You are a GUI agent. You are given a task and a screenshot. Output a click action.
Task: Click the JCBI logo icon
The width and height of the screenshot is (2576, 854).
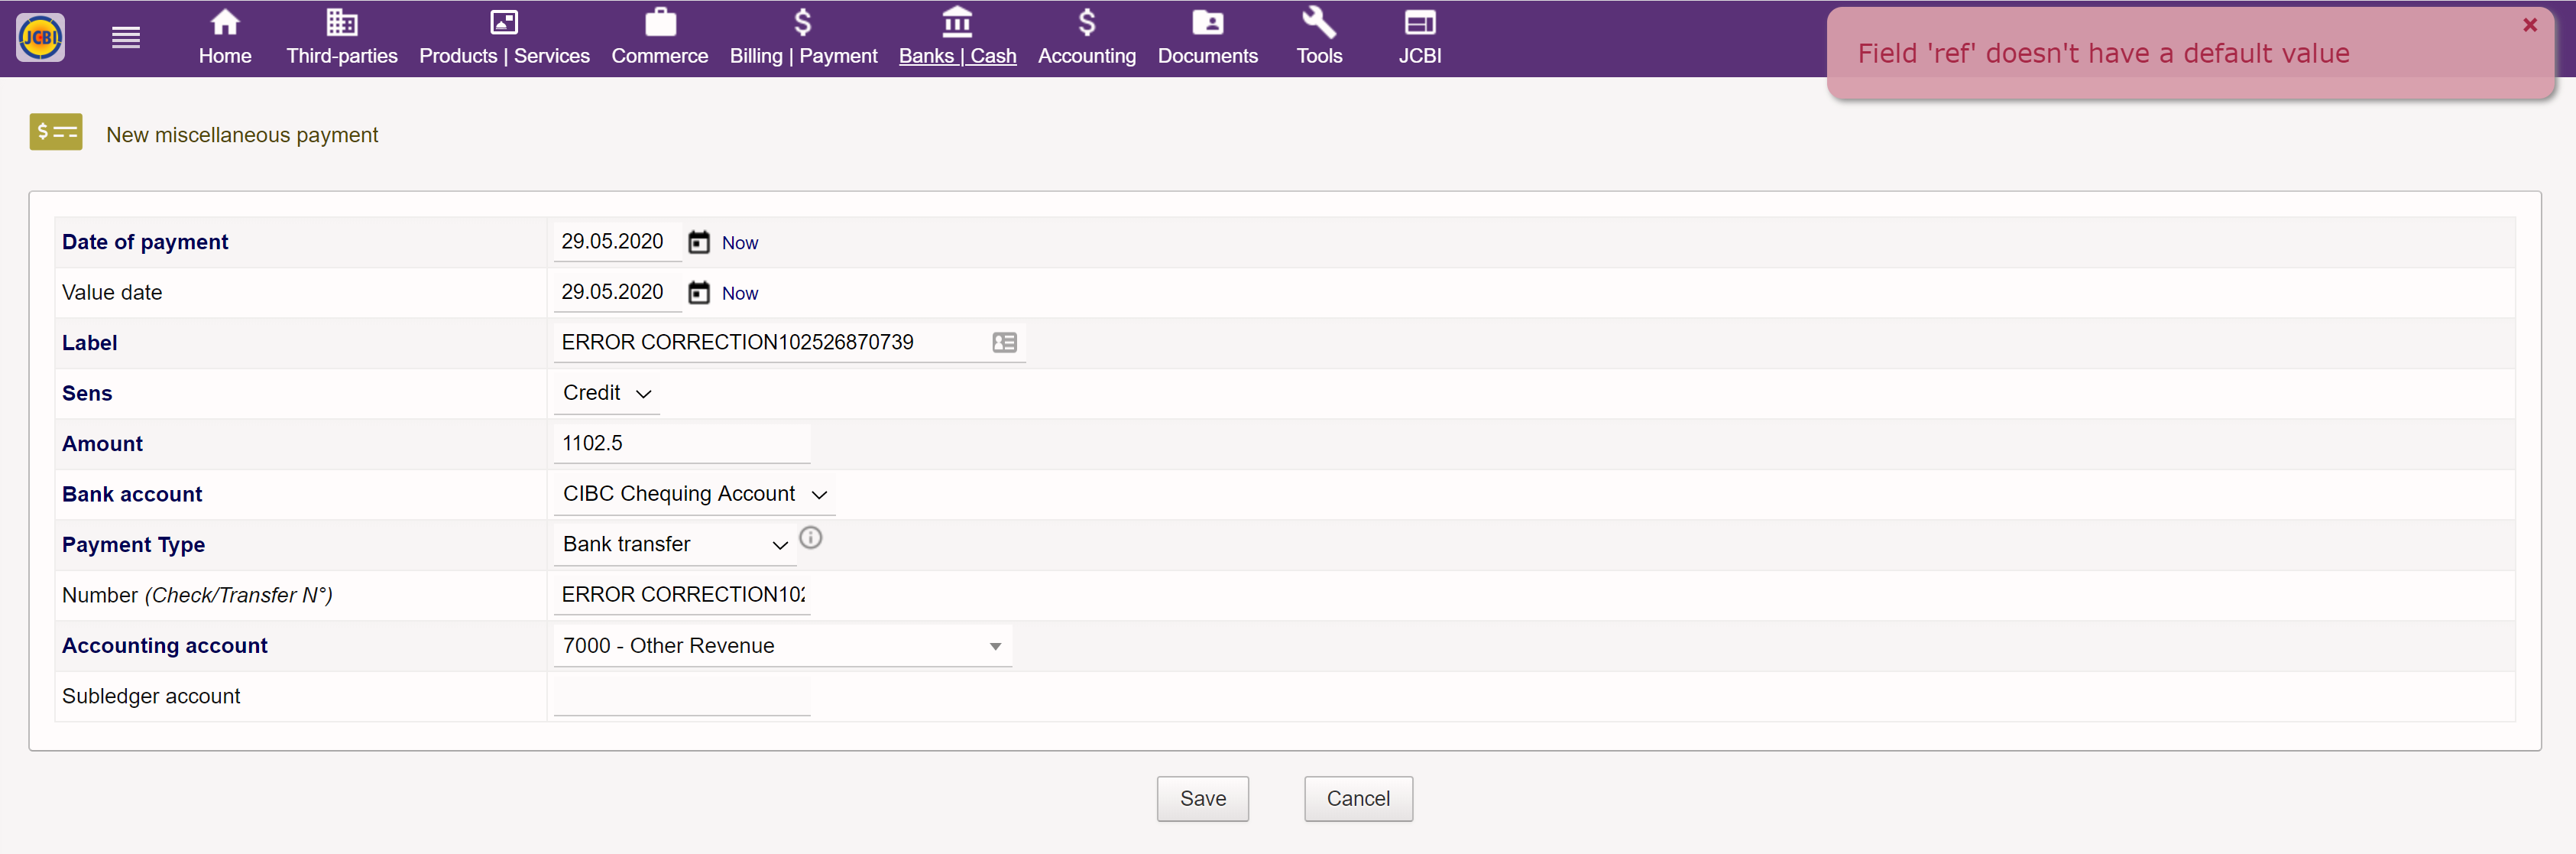[41, 38]
